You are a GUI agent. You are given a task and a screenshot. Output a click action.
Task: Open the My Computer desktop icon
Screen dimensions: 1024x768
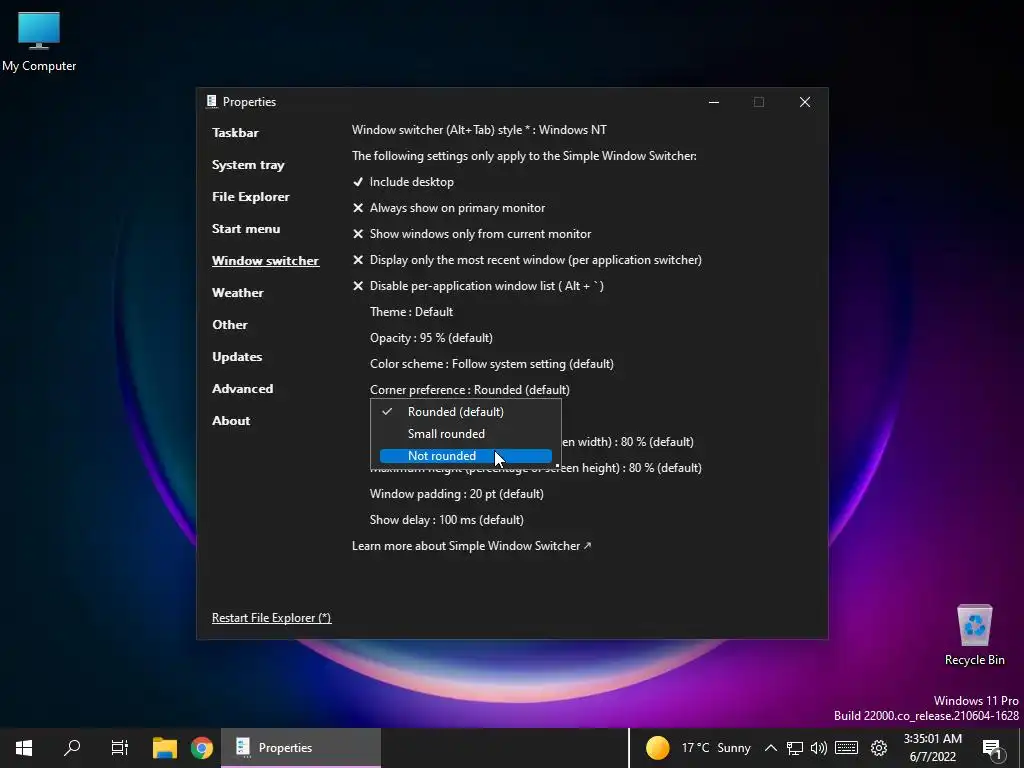pos(39,42)
